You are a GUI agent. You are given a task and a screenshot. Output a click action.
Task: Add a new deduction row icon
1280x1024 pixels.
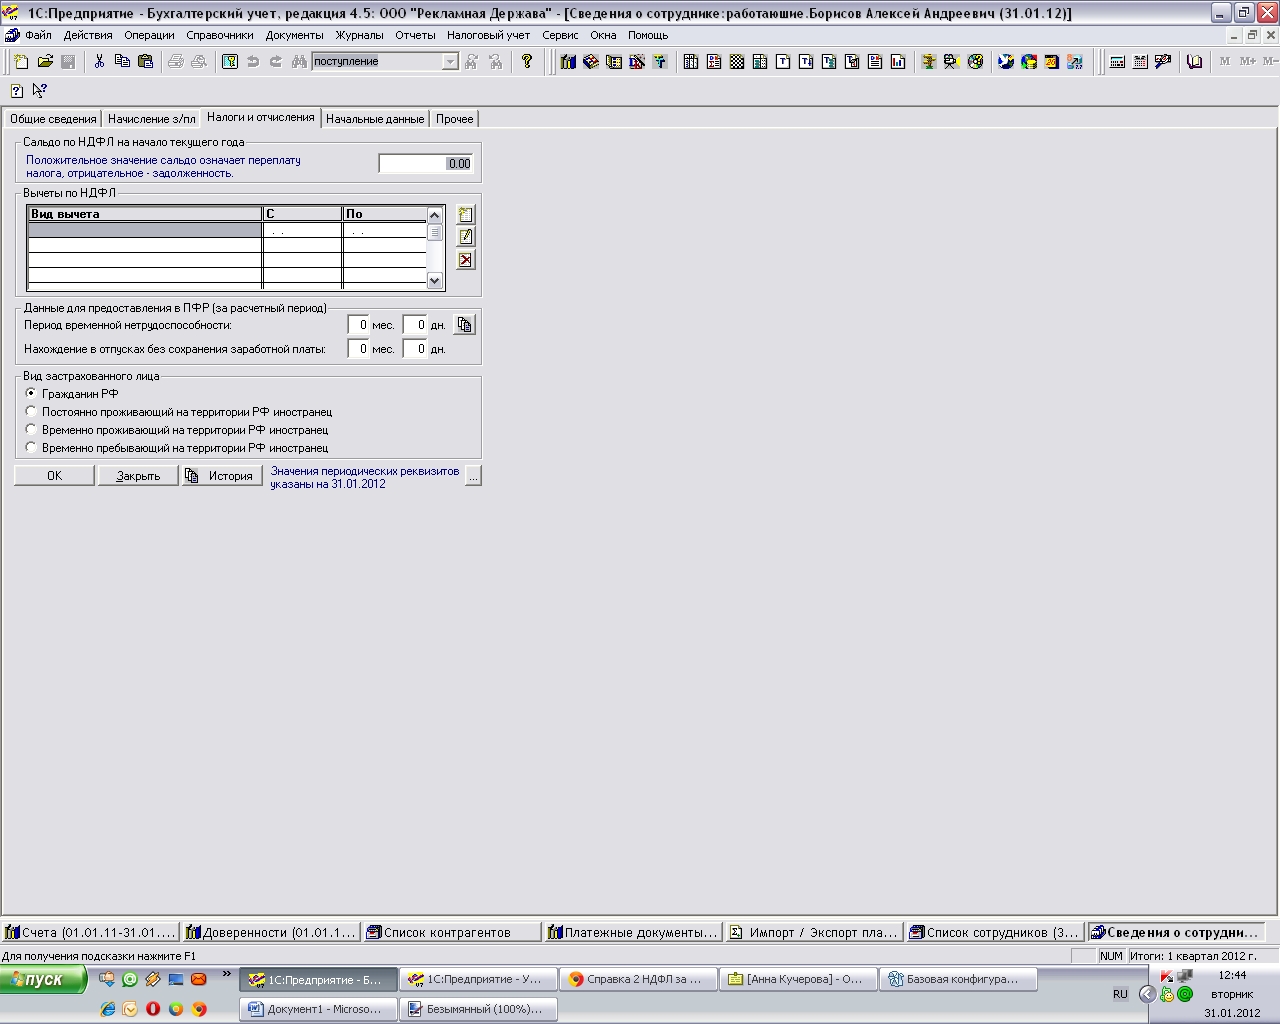[465, 214]
